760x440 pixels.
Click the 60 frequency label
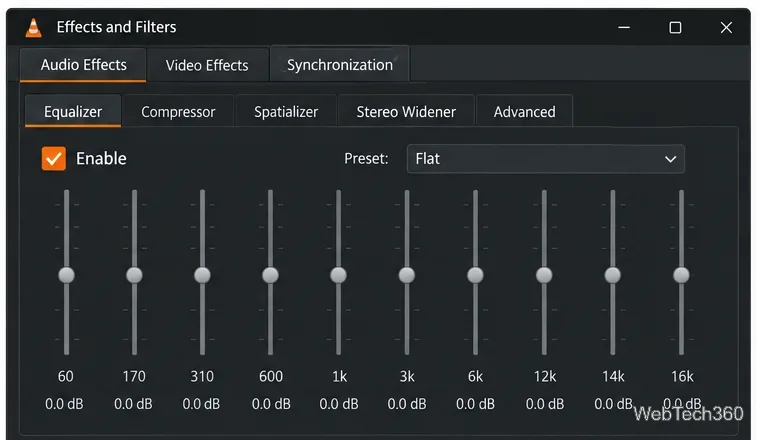(x=66, y=376)
